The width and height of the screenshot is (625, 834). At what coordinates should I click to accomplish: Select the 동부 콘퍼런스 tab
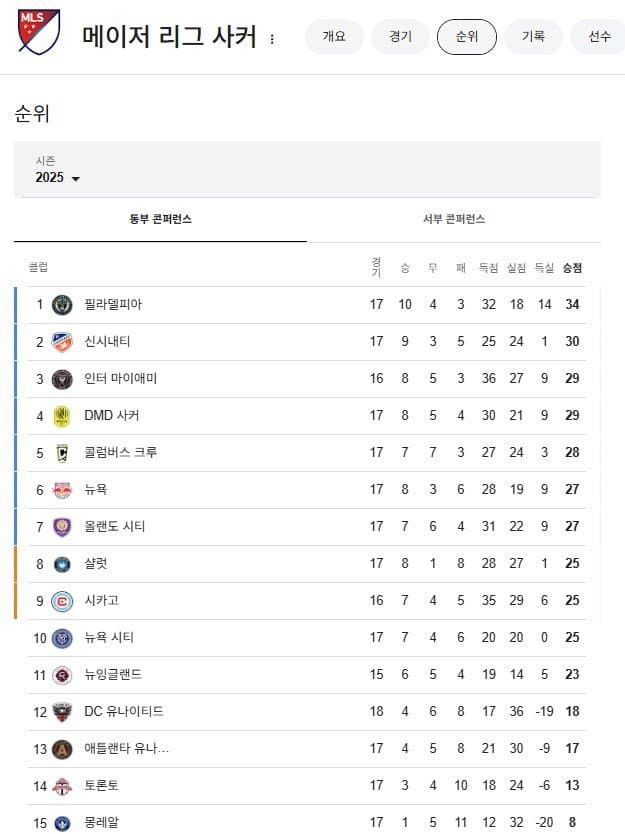click(160, 219)
